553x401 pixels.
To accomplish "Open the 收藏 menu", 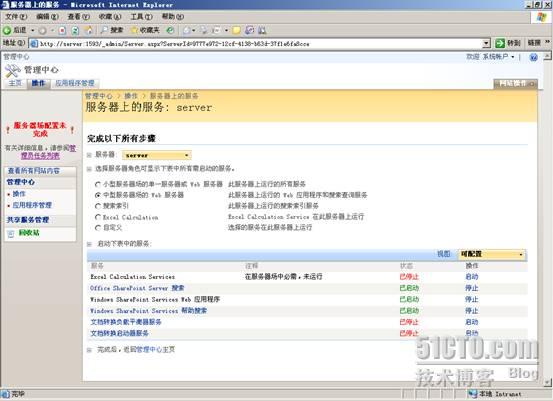I will (x=110, y=17).
